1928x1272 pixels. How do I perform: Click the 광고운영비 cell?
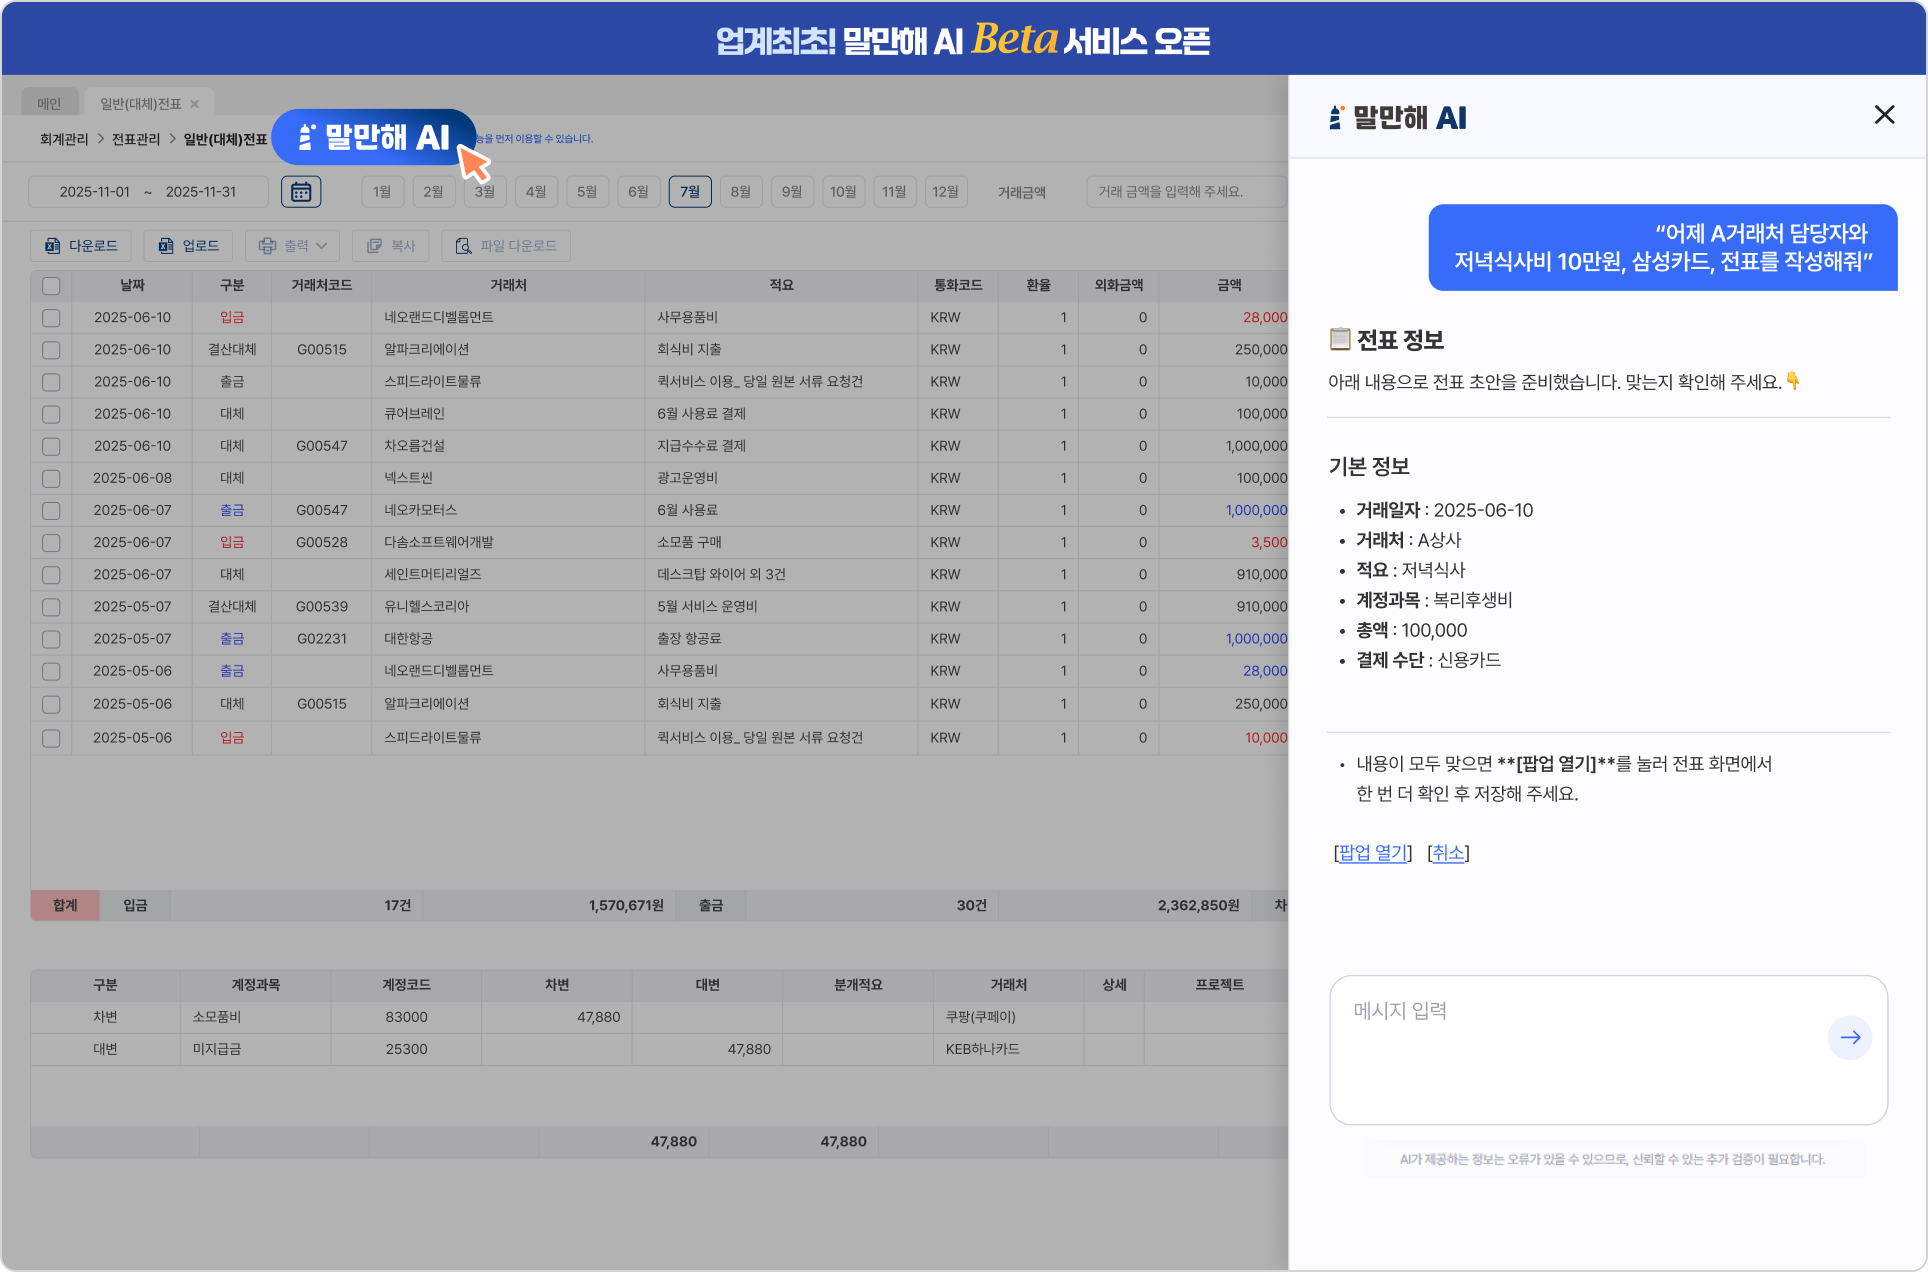click(x=781, y=478)
